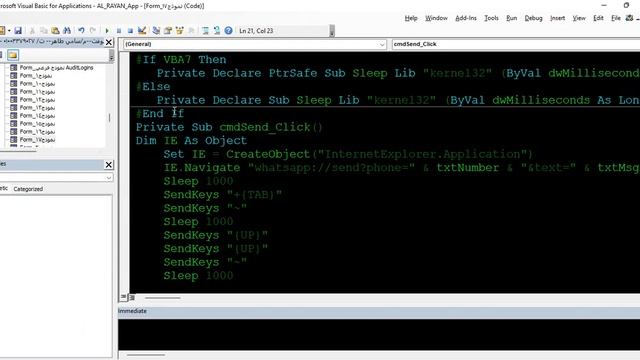Run the macro with the green play icon
The height and width of the screenshot is (360, 640).
[107, 31]
